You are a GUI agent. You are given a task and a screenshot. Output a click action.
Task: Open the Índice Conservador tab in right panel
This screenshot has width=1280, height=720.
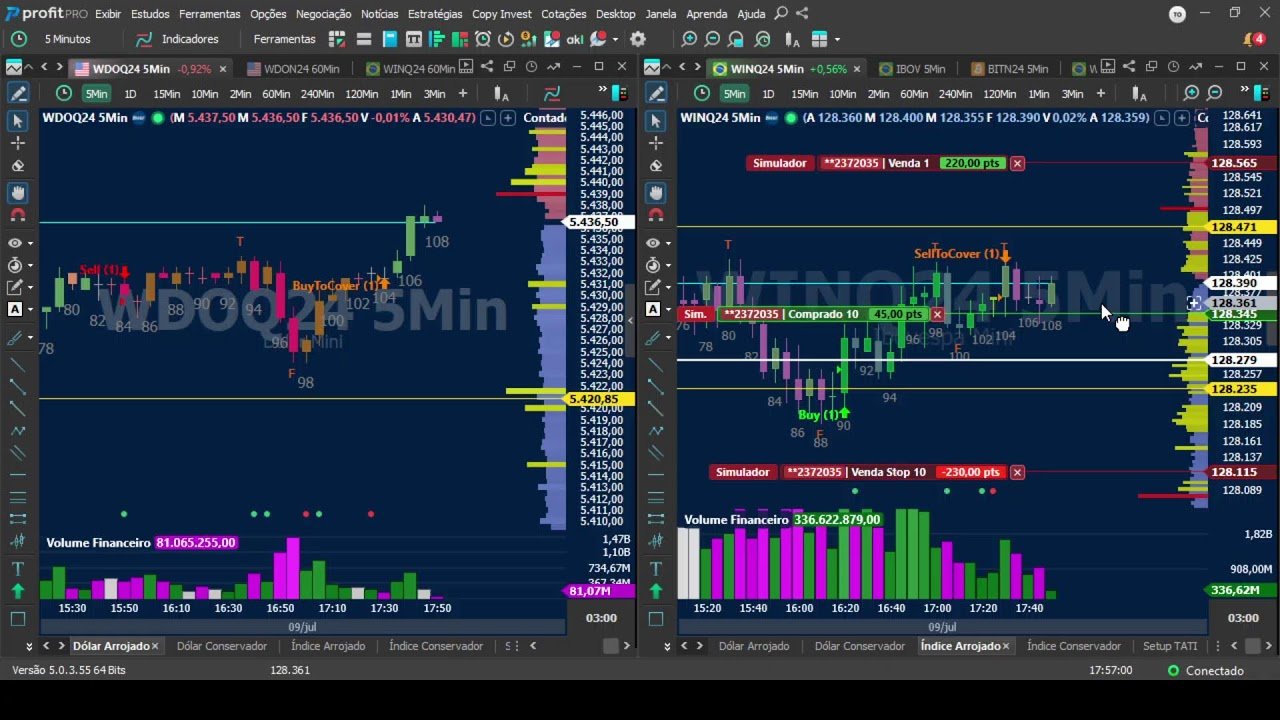click(1073, 646)
